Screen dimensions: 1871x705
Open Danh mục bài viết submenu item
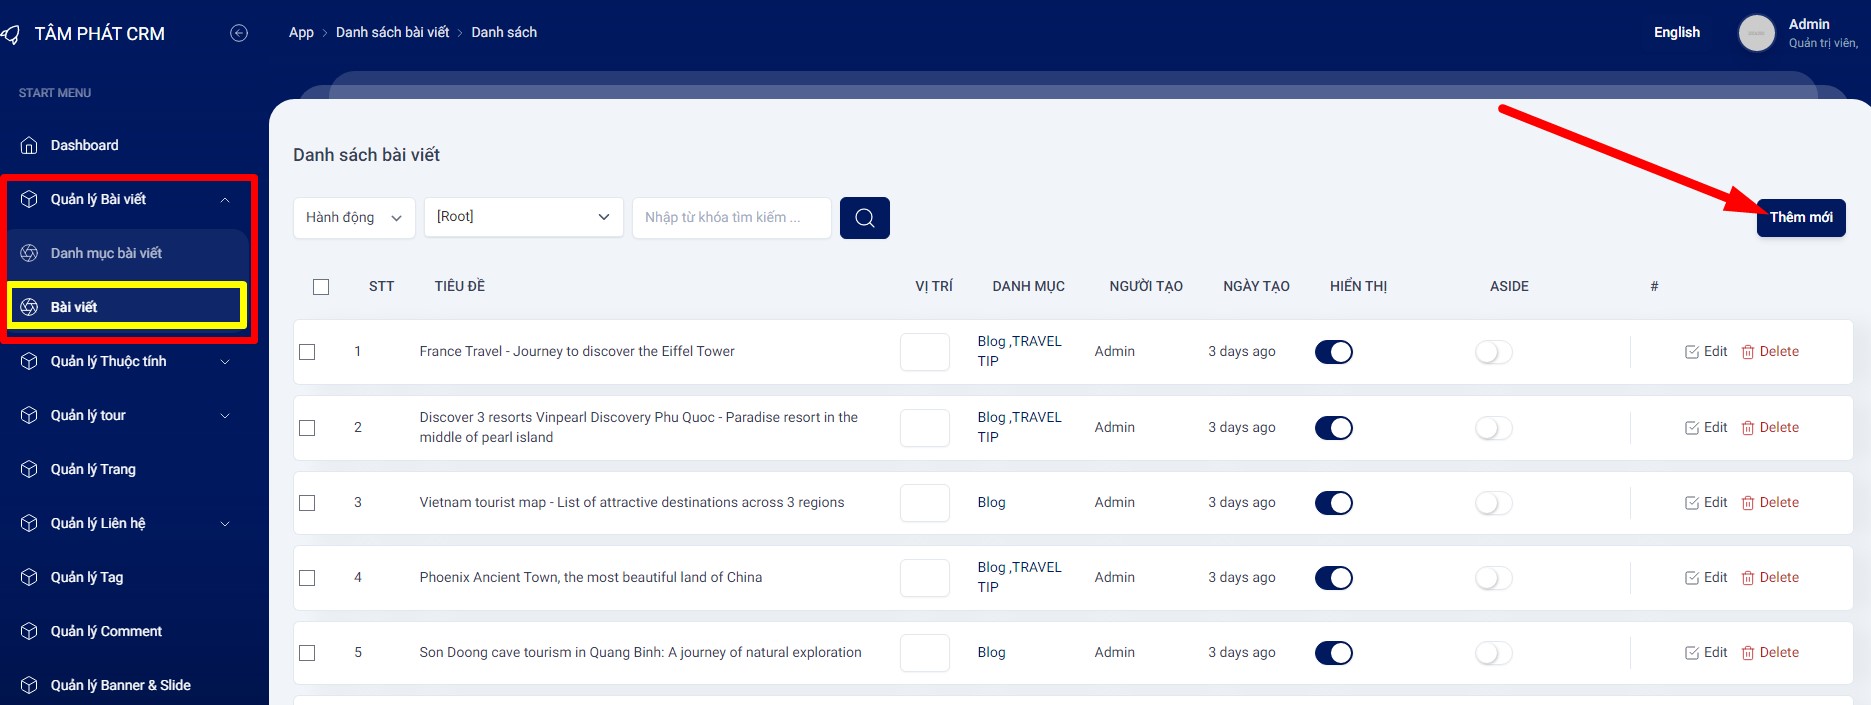(106, 253)
